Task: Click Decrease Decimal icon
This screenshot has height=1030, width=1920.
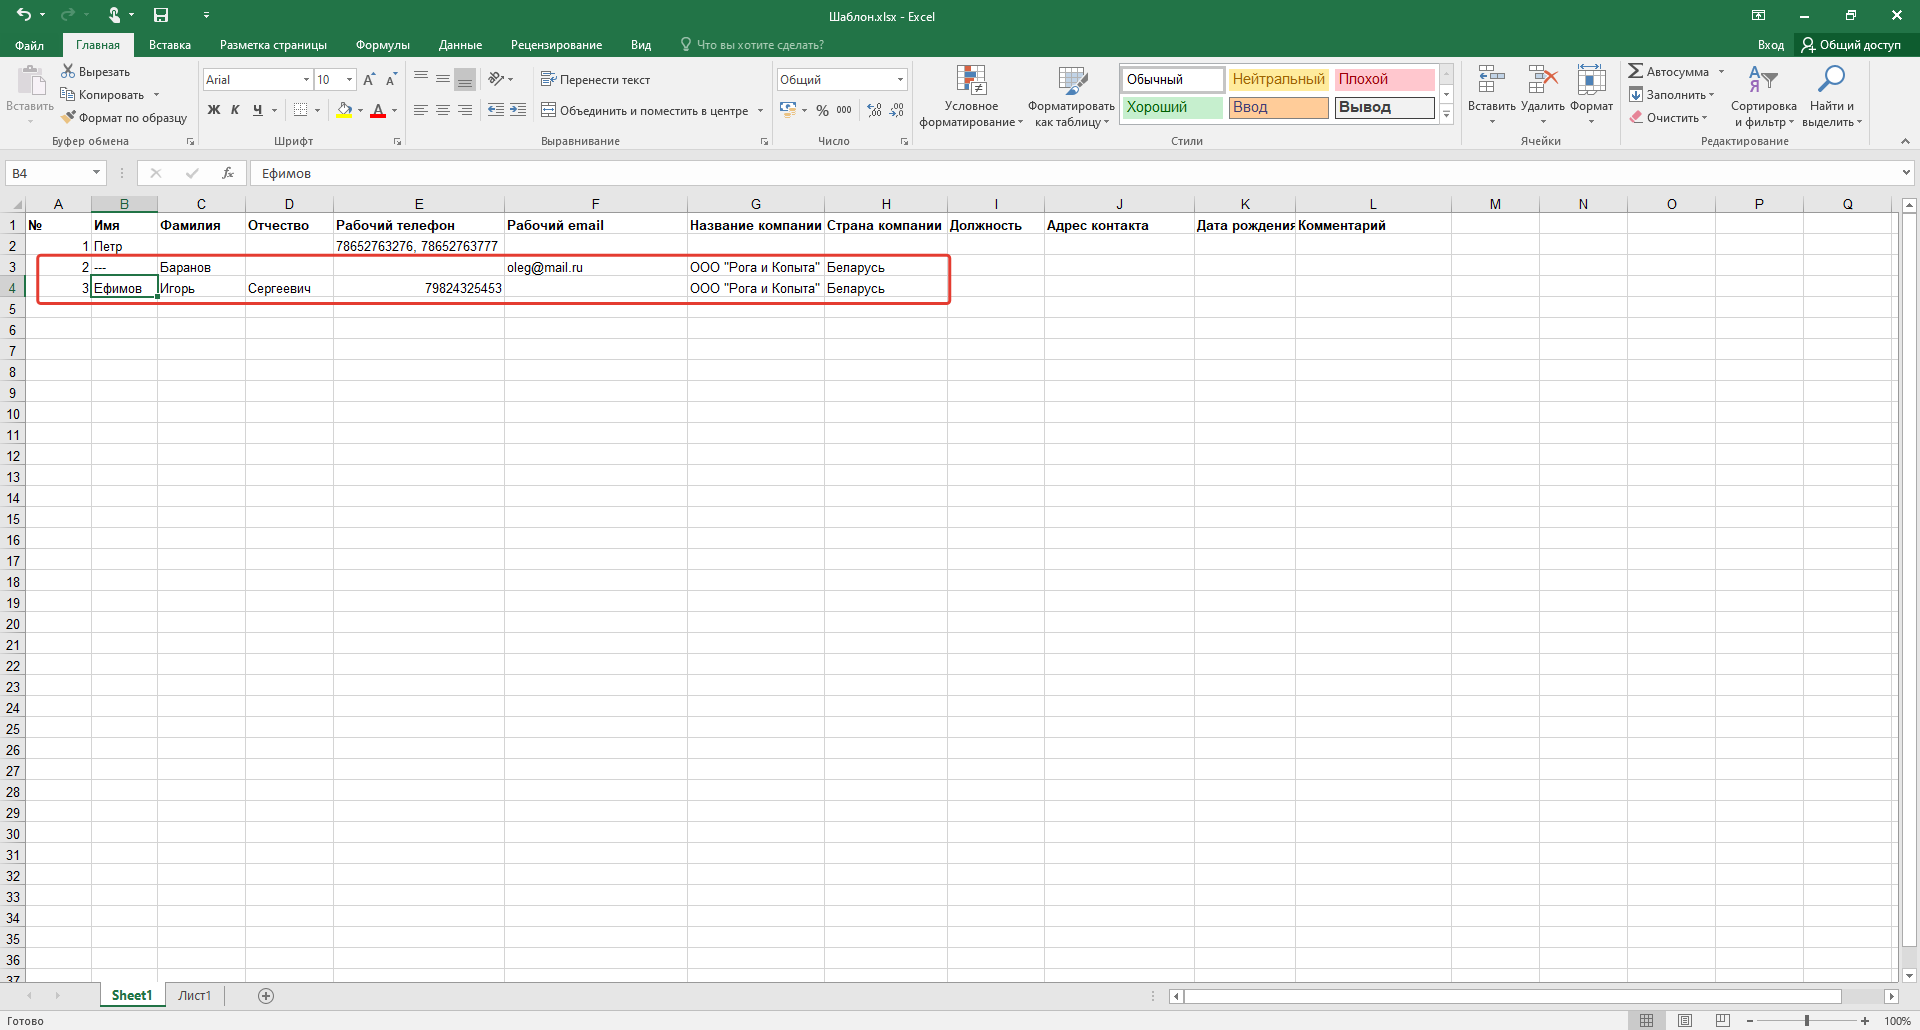Action: pos(897,110)
